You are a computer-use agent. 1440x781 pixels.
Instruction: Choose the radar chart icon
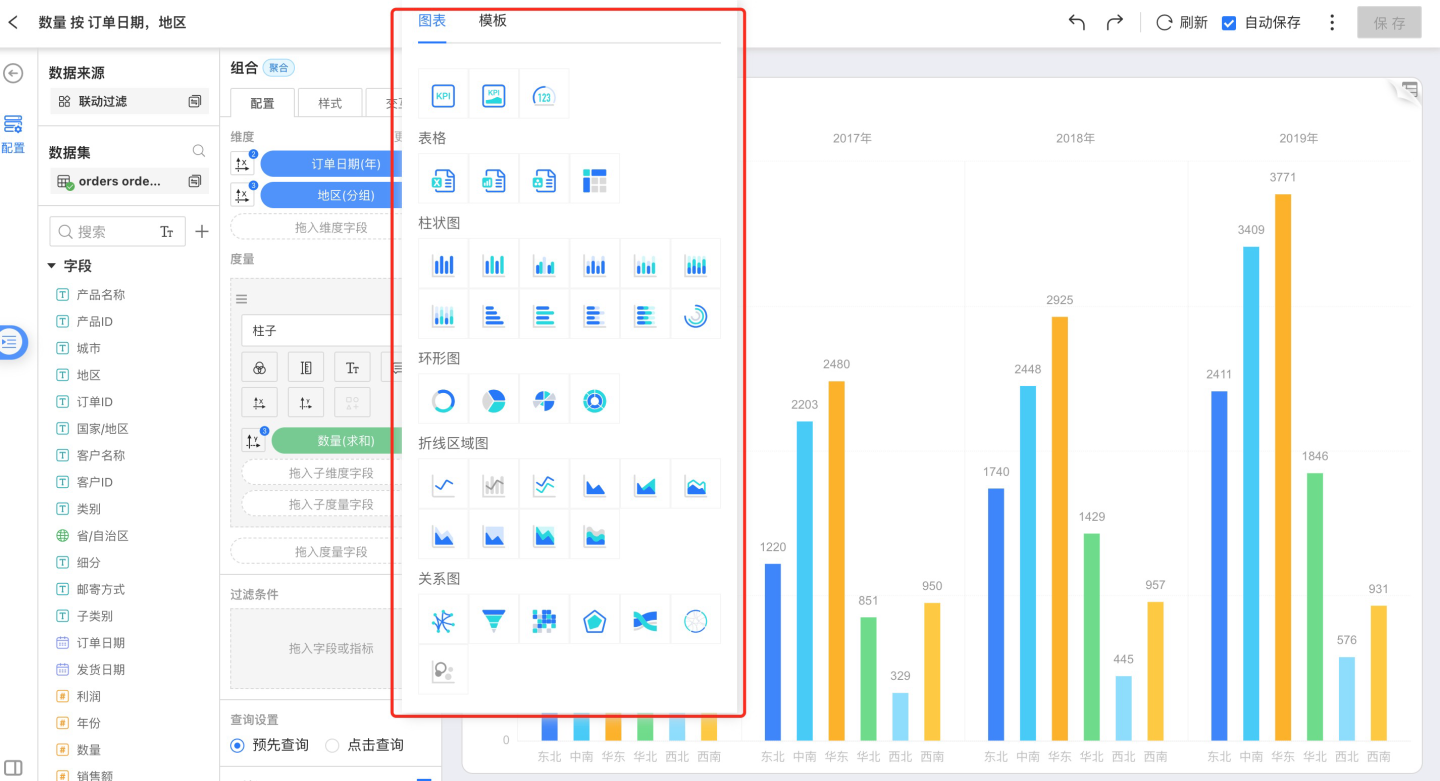coord(594,621)
